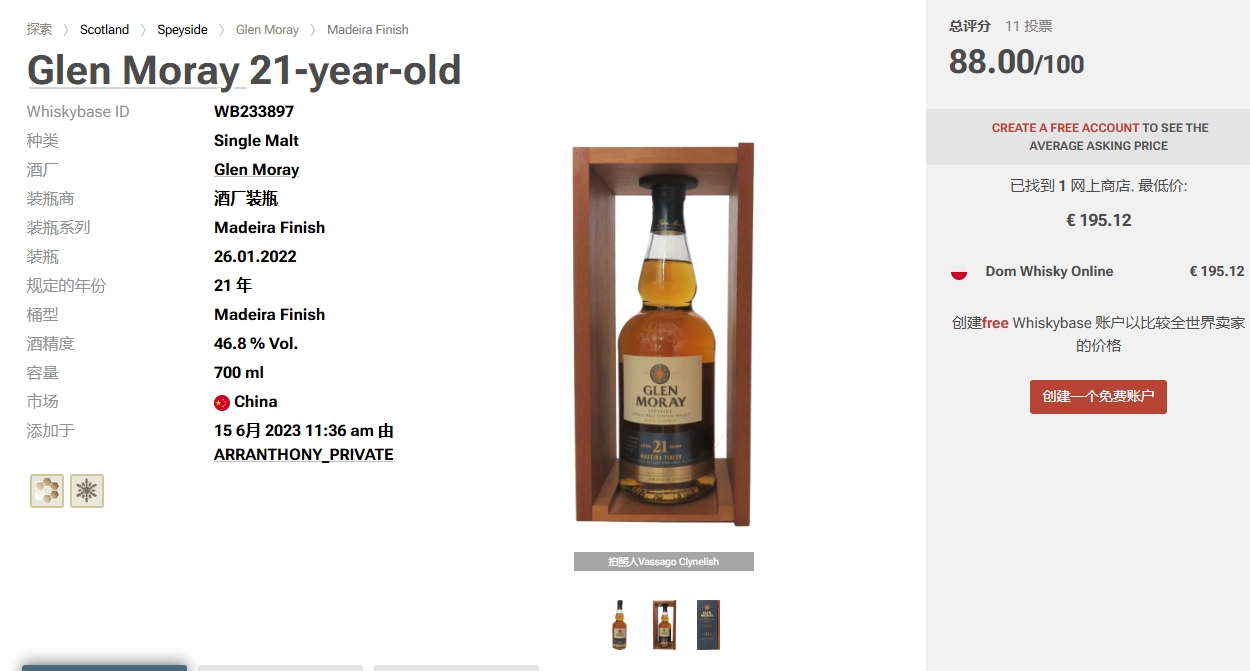Viewport: 1250px width, 671px height.
Task: Click the Glen Moray link in the title
Action: tap(134, 70)
